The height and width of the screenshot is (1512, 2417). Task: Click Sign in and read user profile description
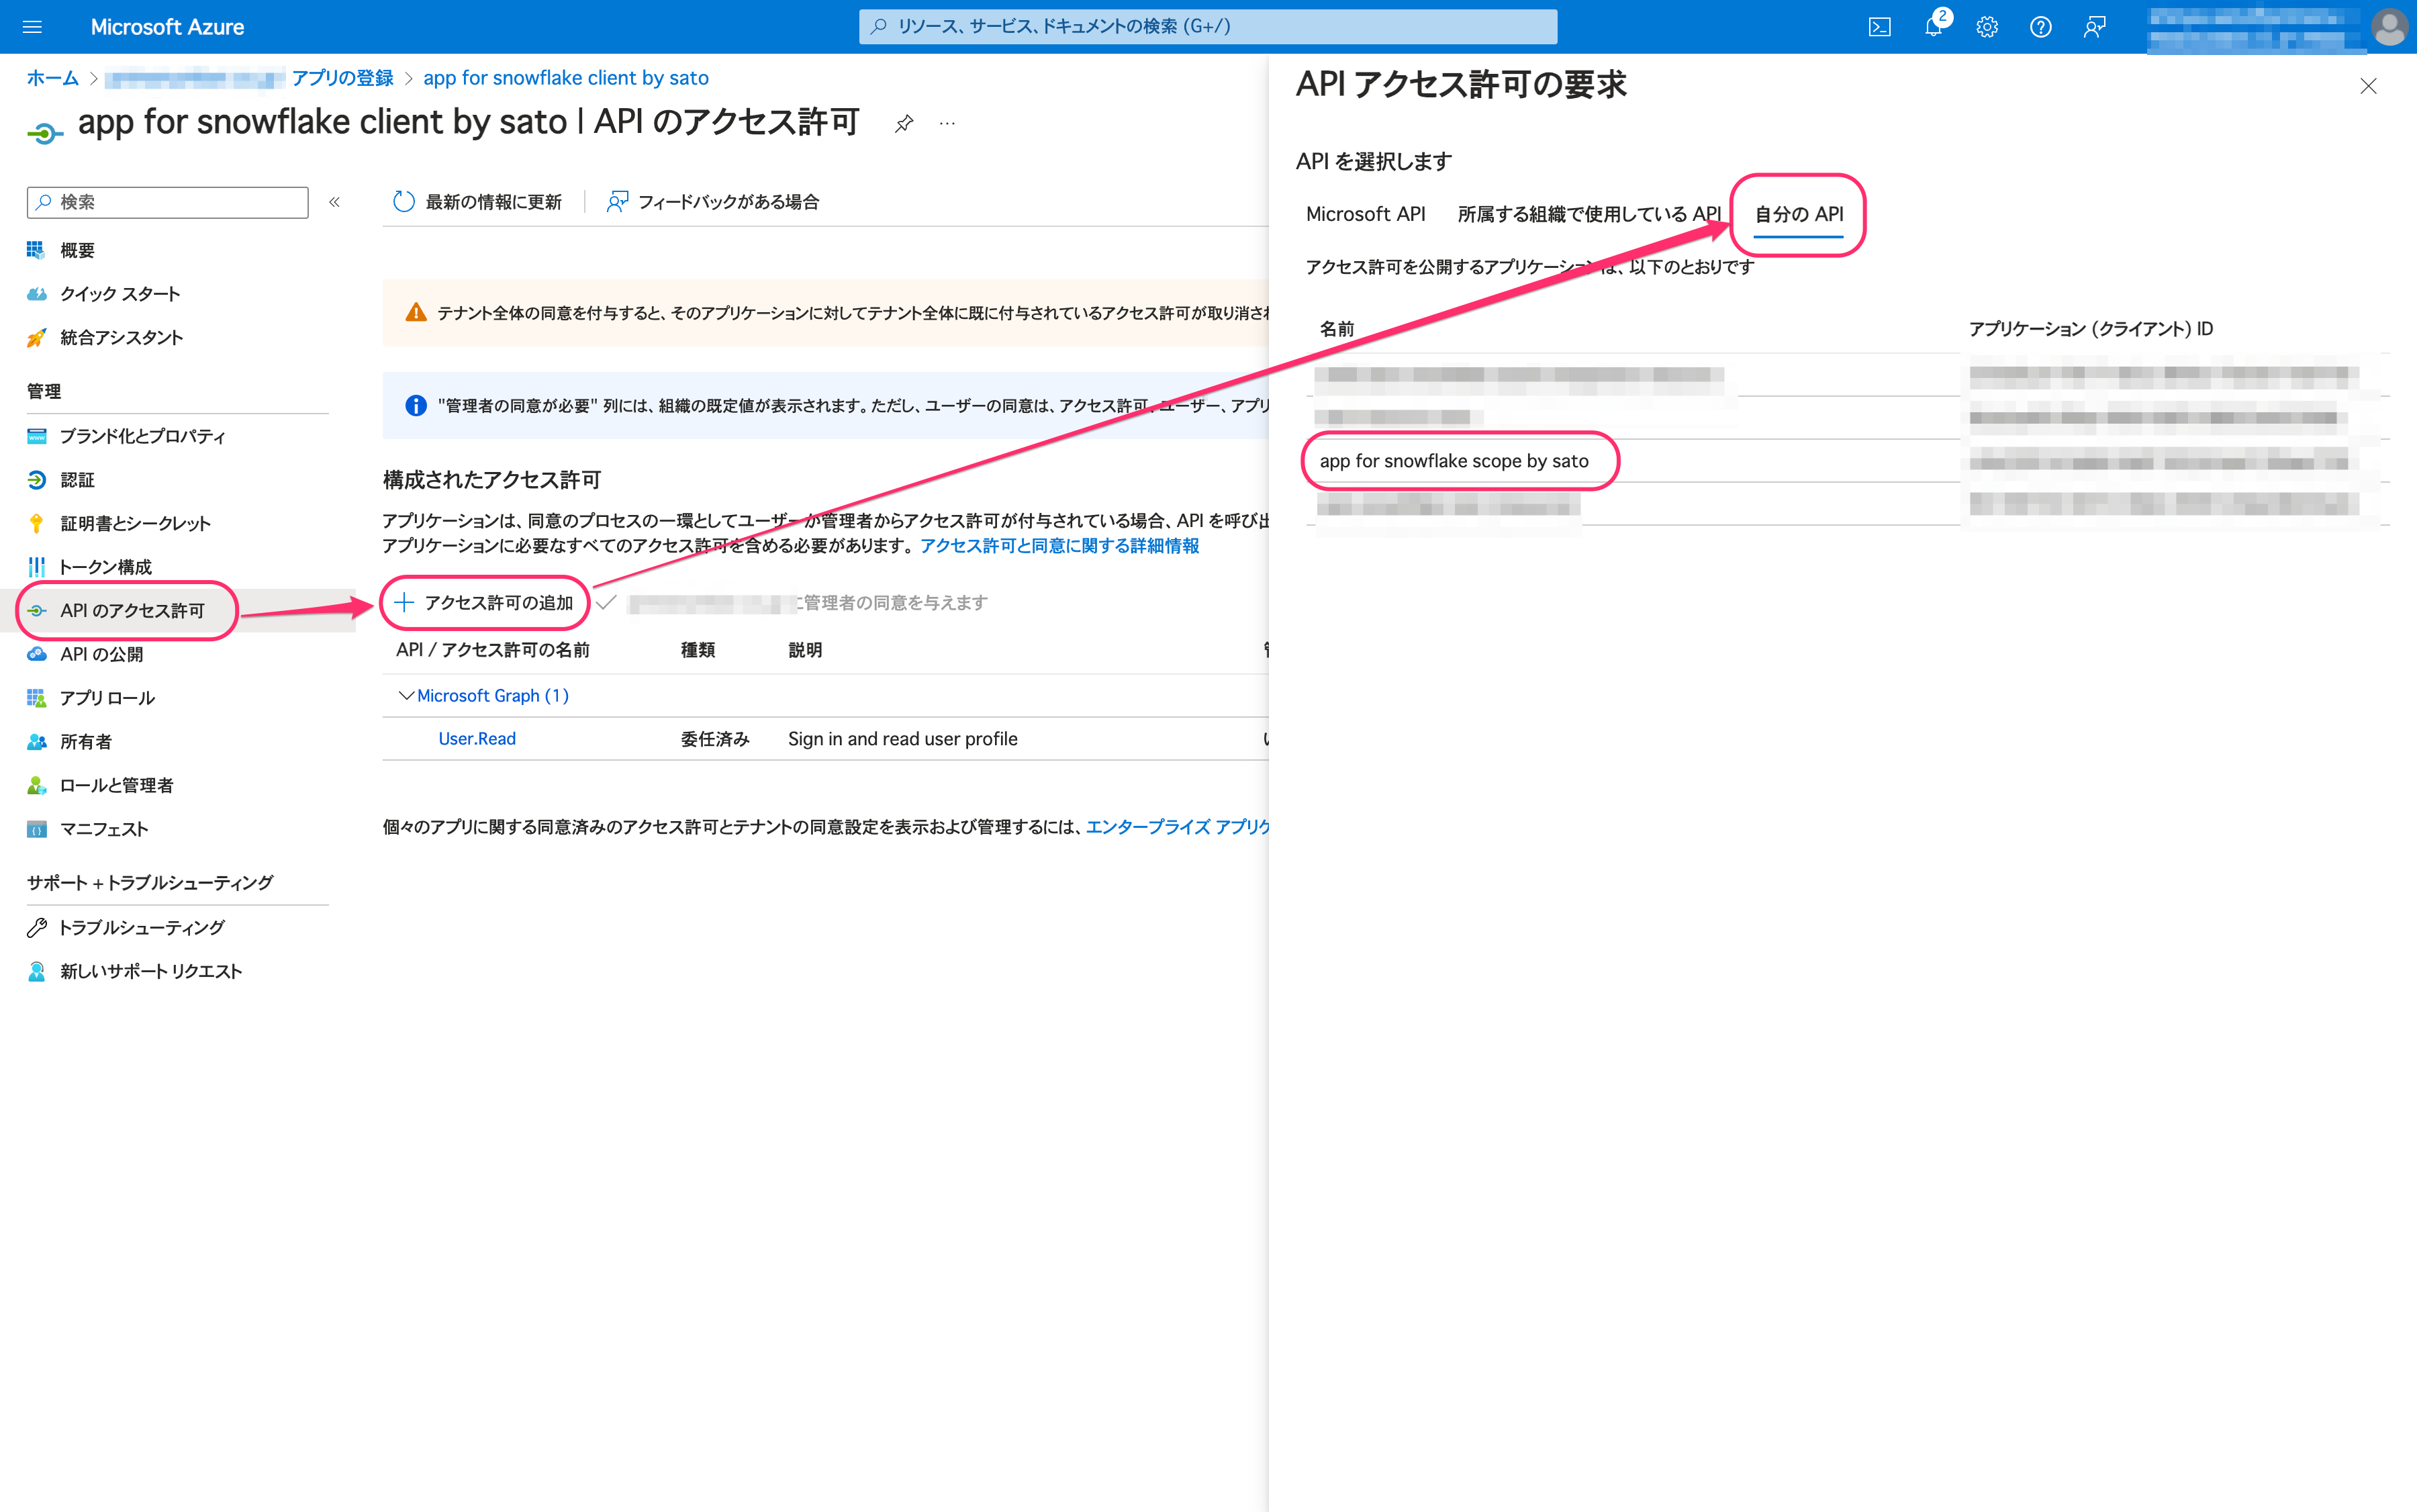click(902, 738)
